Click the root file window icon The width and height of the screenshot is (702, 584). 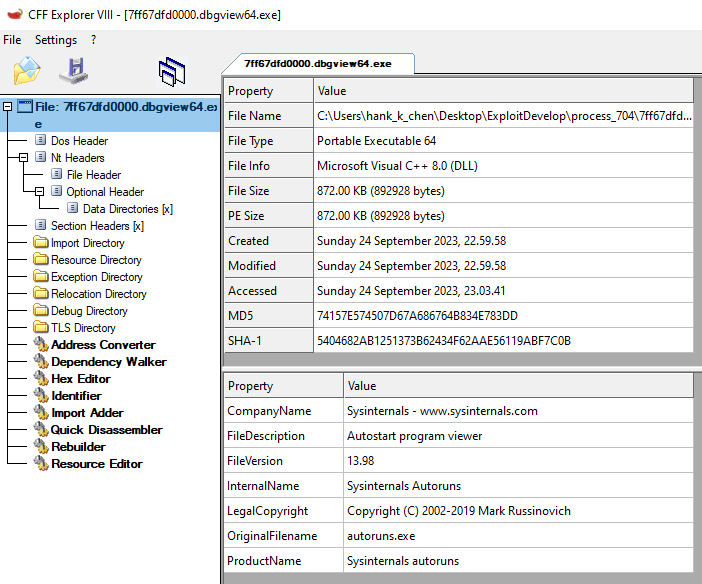pos(25,107)
